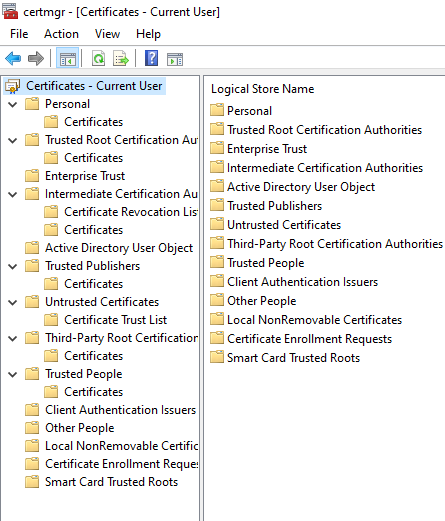Screen dimensions: 445x521
Task: Select Client Authentication Issuers in right pane
Action: 302,282
